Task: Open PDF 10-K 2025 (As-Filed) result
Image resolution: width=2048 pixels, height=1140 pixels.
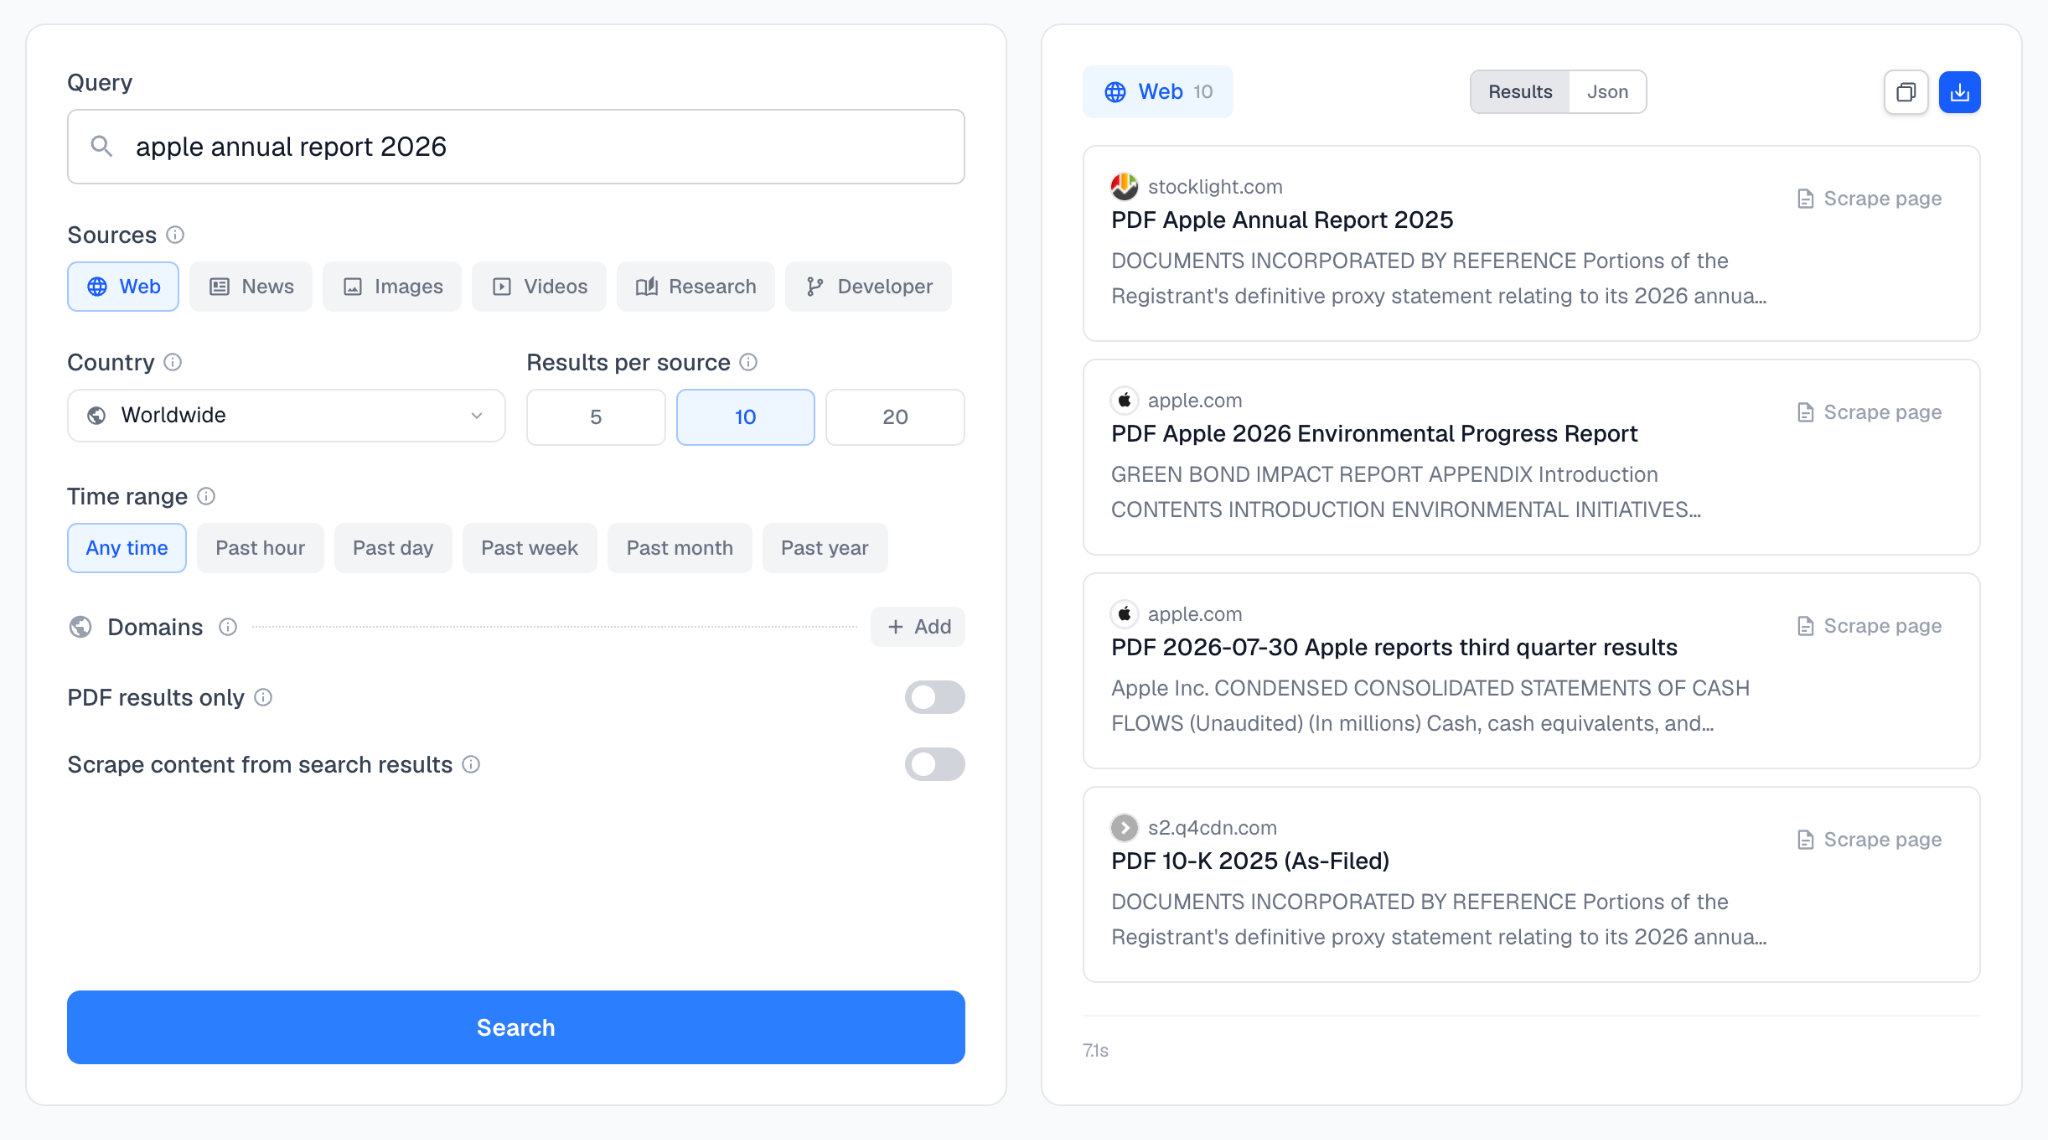Action: (1250, 861)
